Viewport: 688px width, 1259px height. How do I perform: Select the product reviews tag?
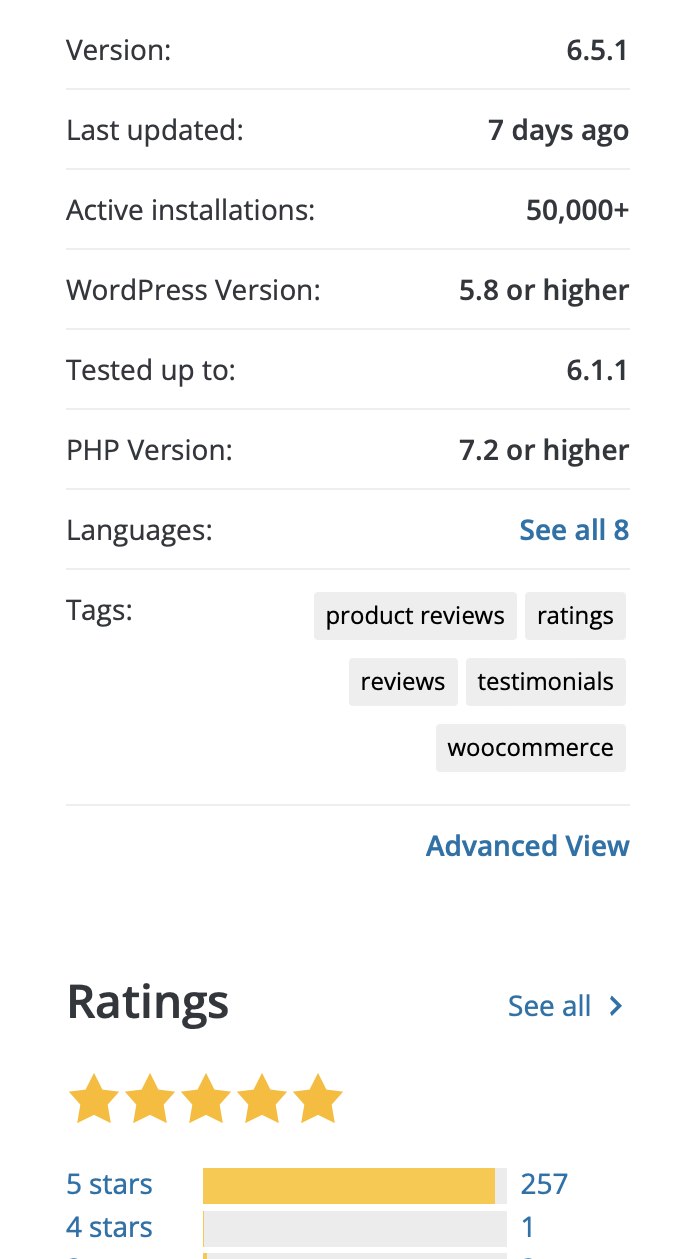tap(415, 615)
